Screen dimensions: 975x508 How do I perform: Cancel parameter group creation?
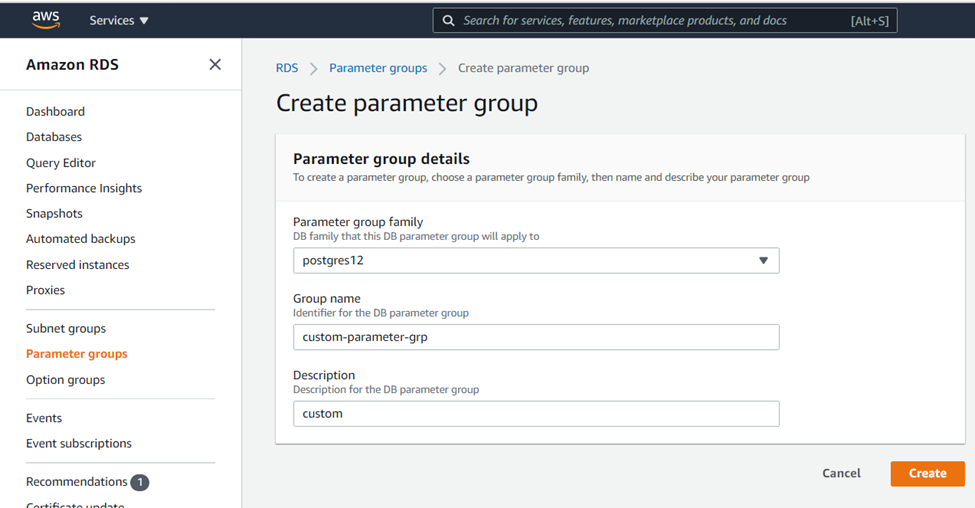pyautogui.click(x=841, y=473)
